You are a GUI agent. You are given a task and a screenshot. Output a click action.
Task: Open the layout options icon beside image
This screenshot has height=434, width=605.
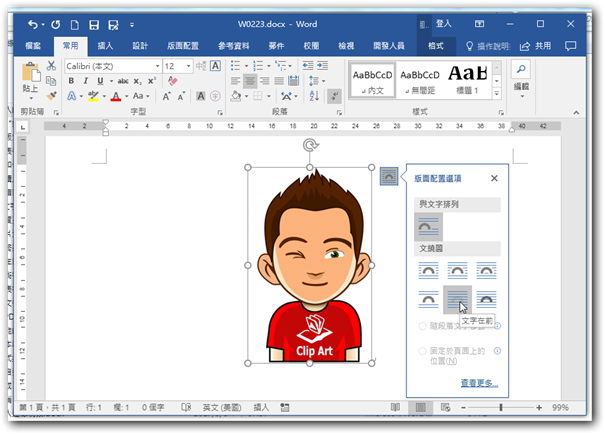pyautogui.click(x=389, y=176)
